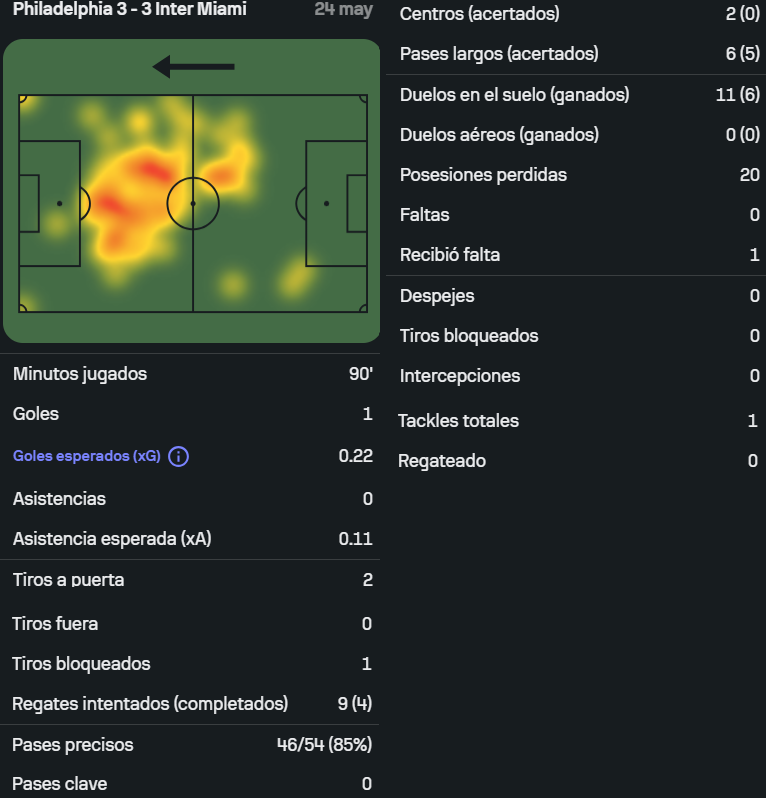Select the Recibió falta row

[576, 255]
